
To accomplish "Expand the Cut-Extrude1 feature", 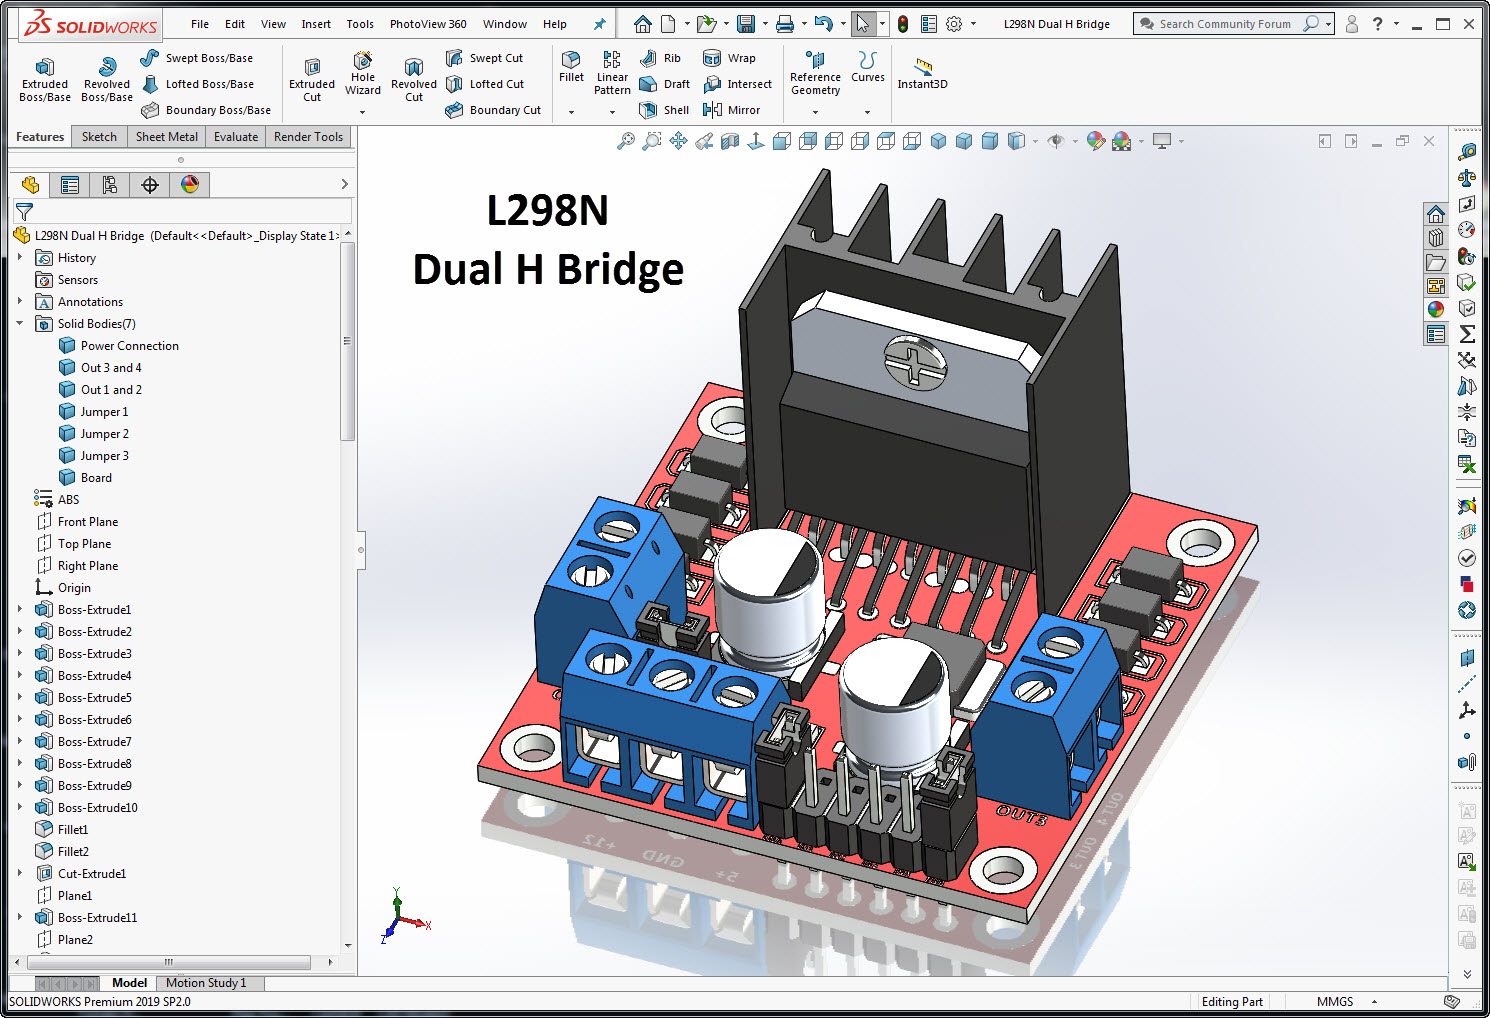I will coord(20,873).
